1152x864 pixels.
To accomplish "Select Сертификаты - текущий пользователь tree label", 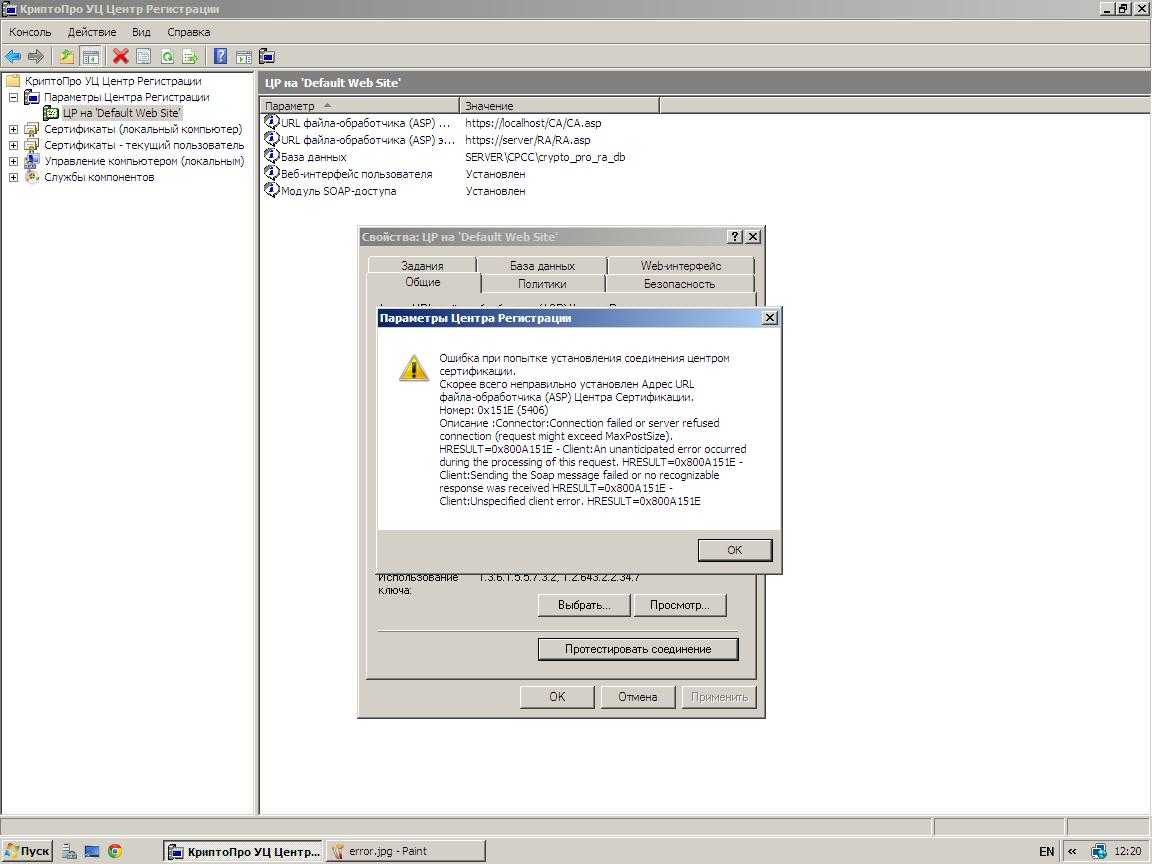I will 144,145.
